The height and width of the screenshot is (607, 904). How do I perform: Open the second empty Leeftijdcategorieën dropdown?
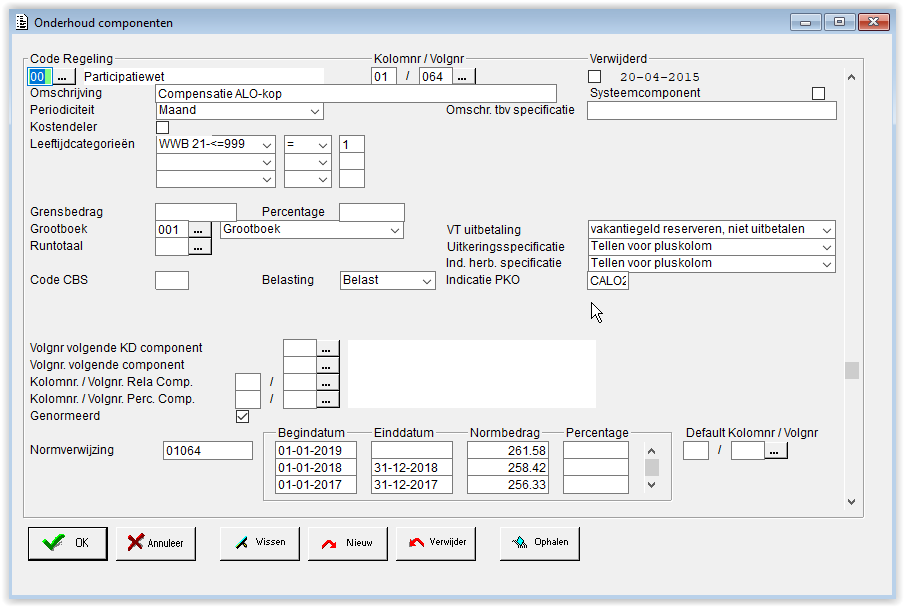[x=216, y=162]
